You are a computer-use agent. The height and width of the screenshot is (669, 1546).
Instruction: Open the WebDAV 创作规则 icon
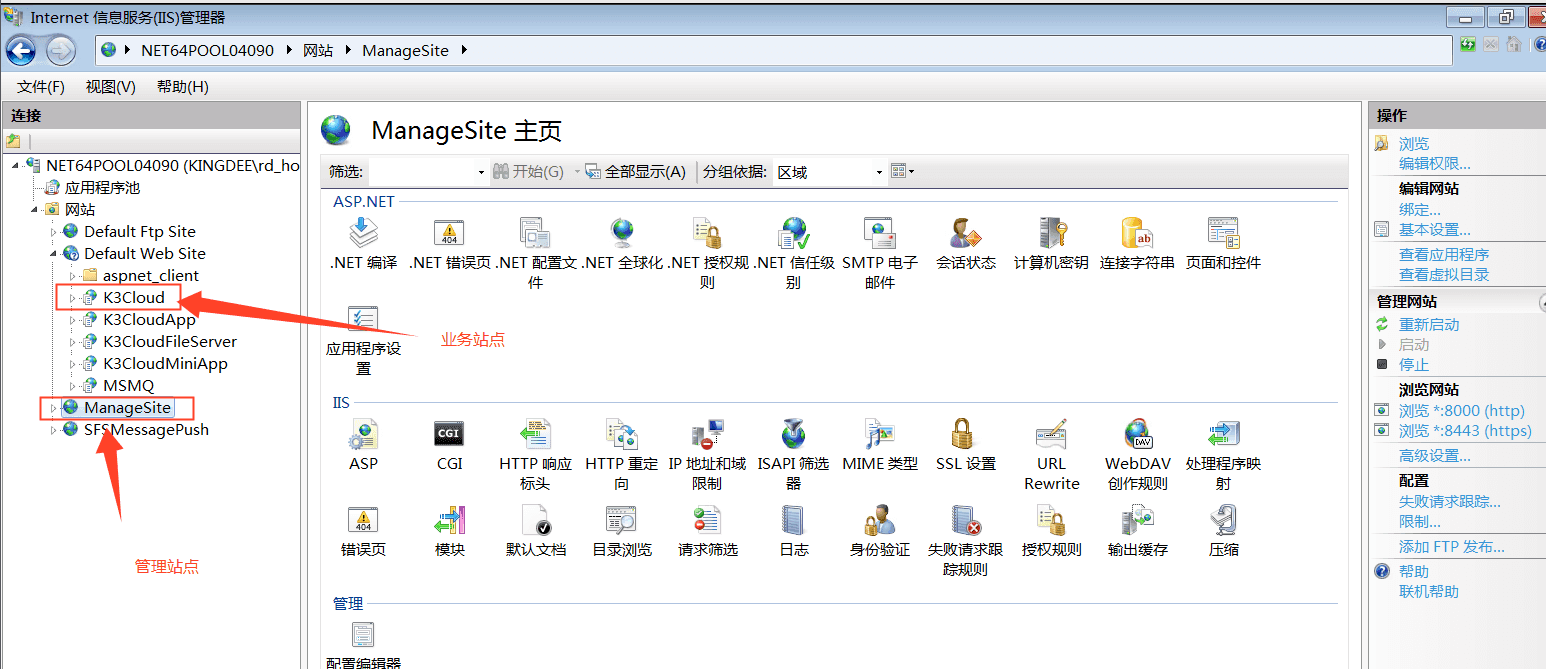click(x=1137, y=434)
